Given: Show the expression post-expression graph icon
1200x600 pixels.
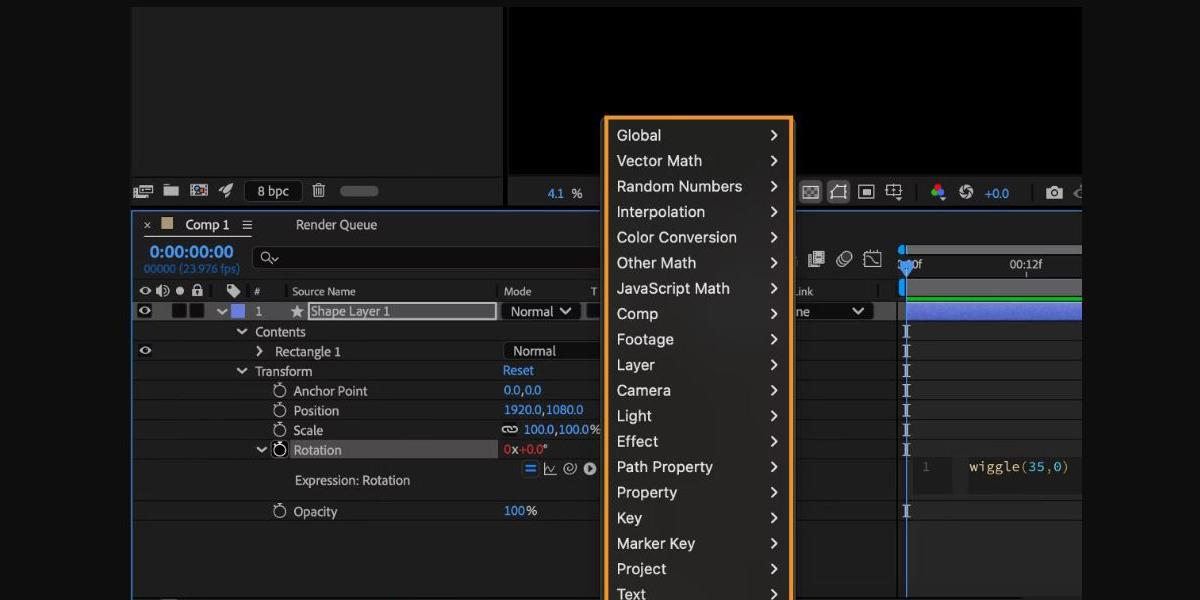Looking at the screenshot, I should coord(550,469).
